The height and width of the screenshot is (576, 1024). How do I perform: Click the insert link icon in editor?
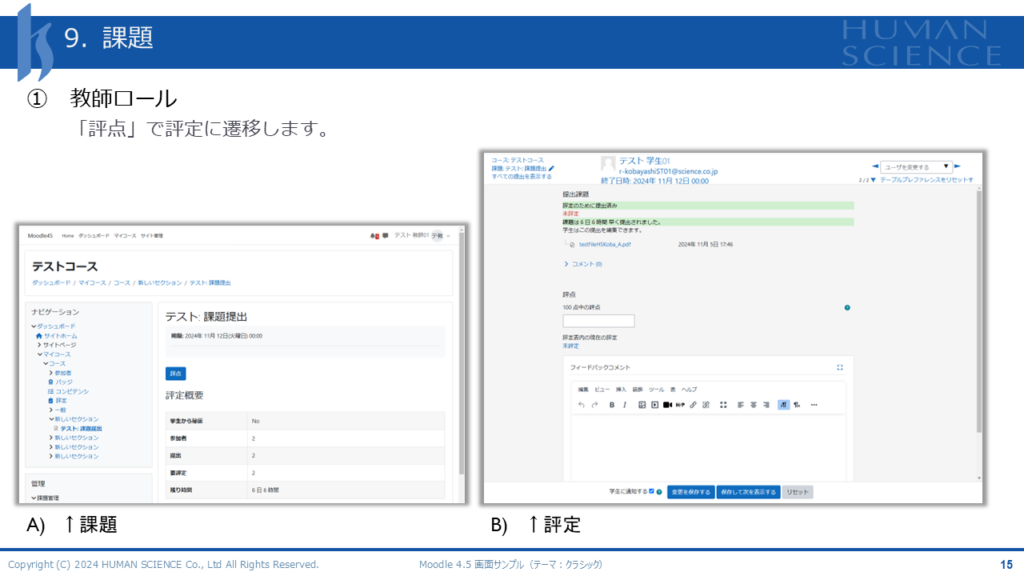click(x=693, y=405)
